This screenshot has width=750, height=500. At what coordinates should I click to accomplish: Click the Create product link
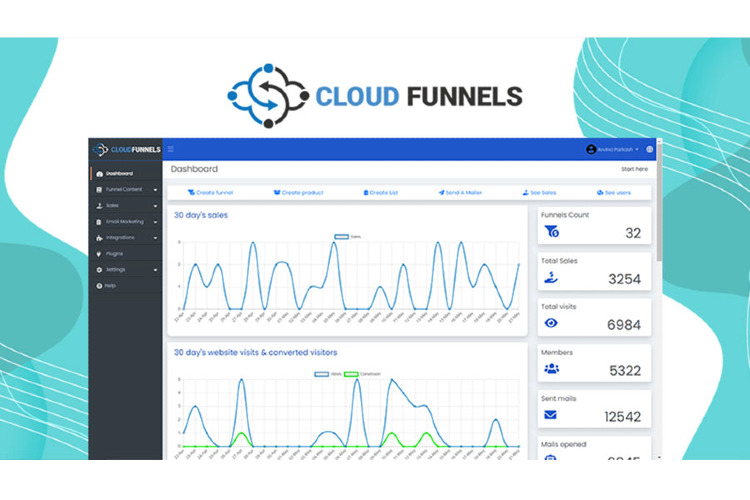(298, 192)
